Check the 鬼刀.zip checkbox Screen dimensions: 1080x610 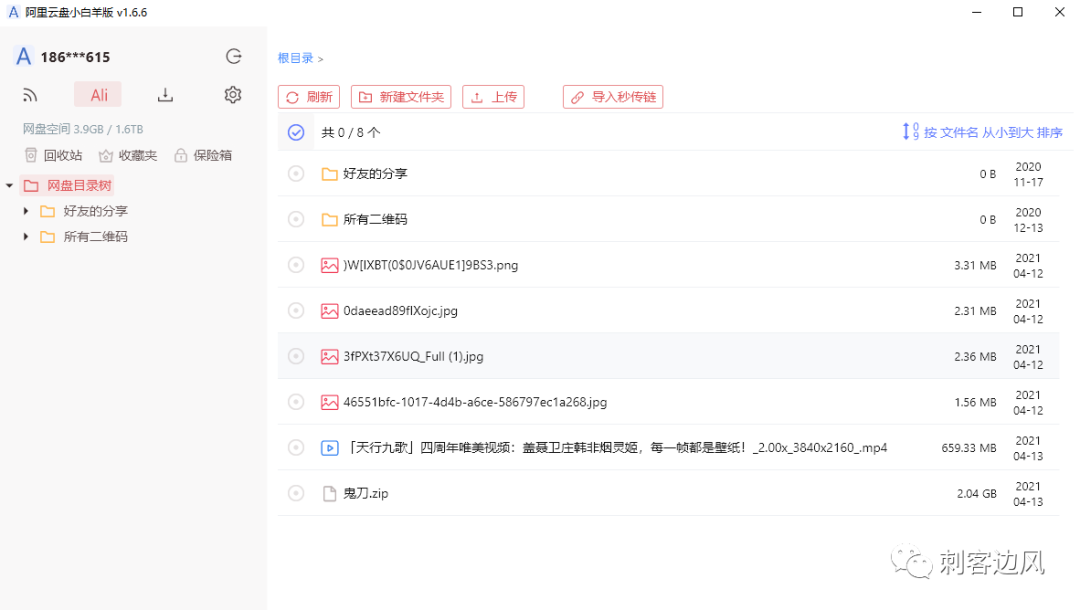click(296, 493)
